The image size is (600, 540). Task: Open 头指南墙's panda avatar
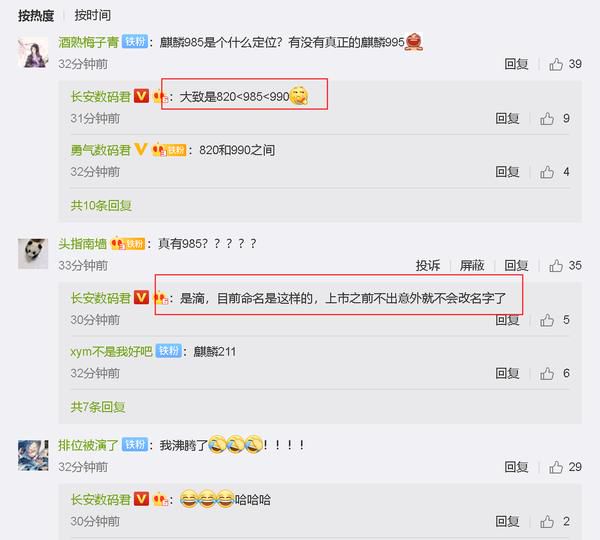tap(33, 253)
